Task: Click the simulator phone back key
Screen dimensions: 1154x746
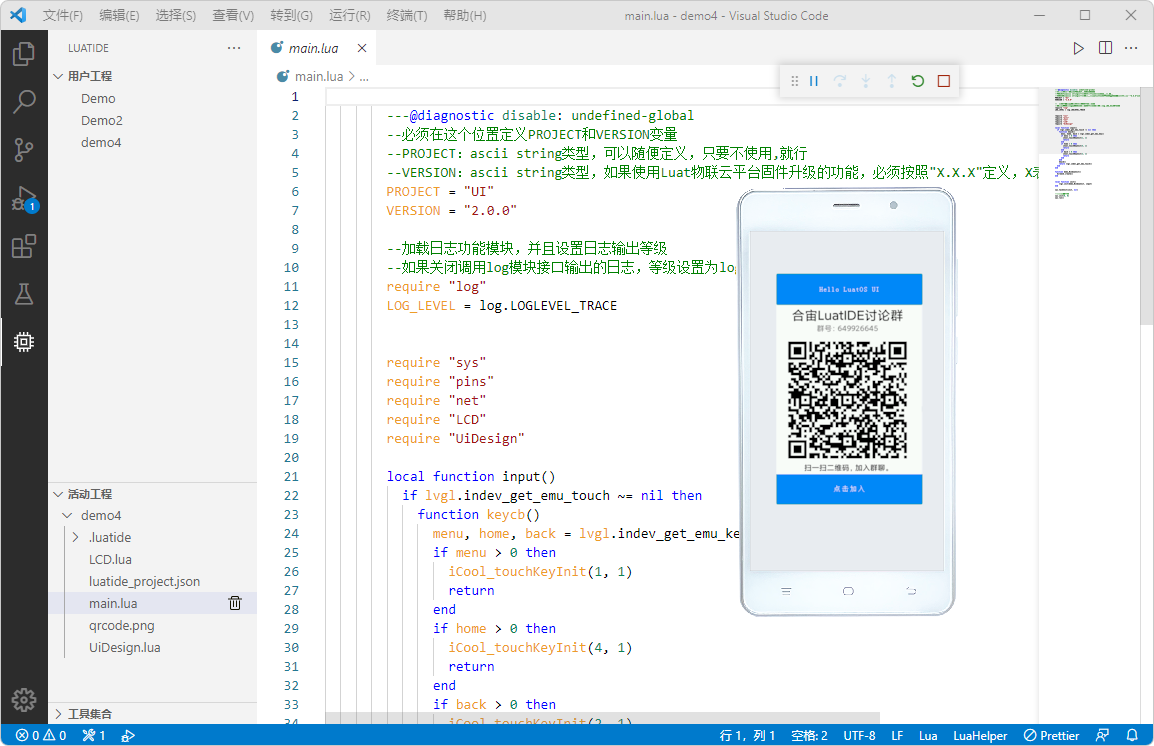Action: click(911, 592)
